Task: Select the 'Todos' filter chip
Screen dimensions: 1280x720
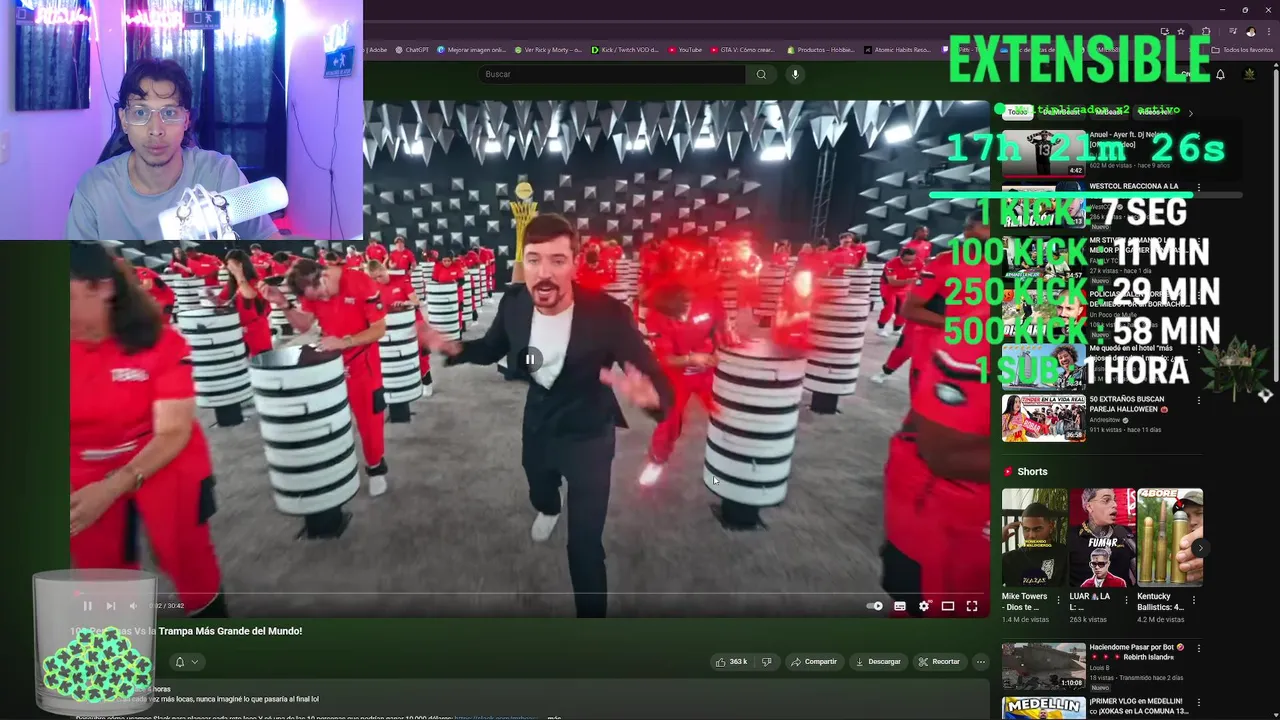Action: (x=1018, y=112)
